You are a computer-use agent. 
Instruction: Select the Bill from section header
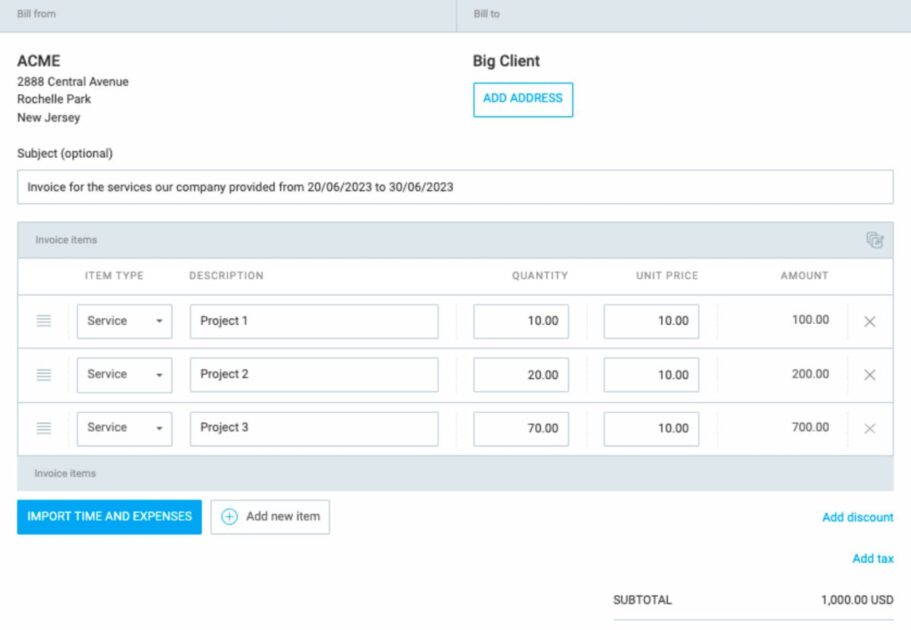39,13
